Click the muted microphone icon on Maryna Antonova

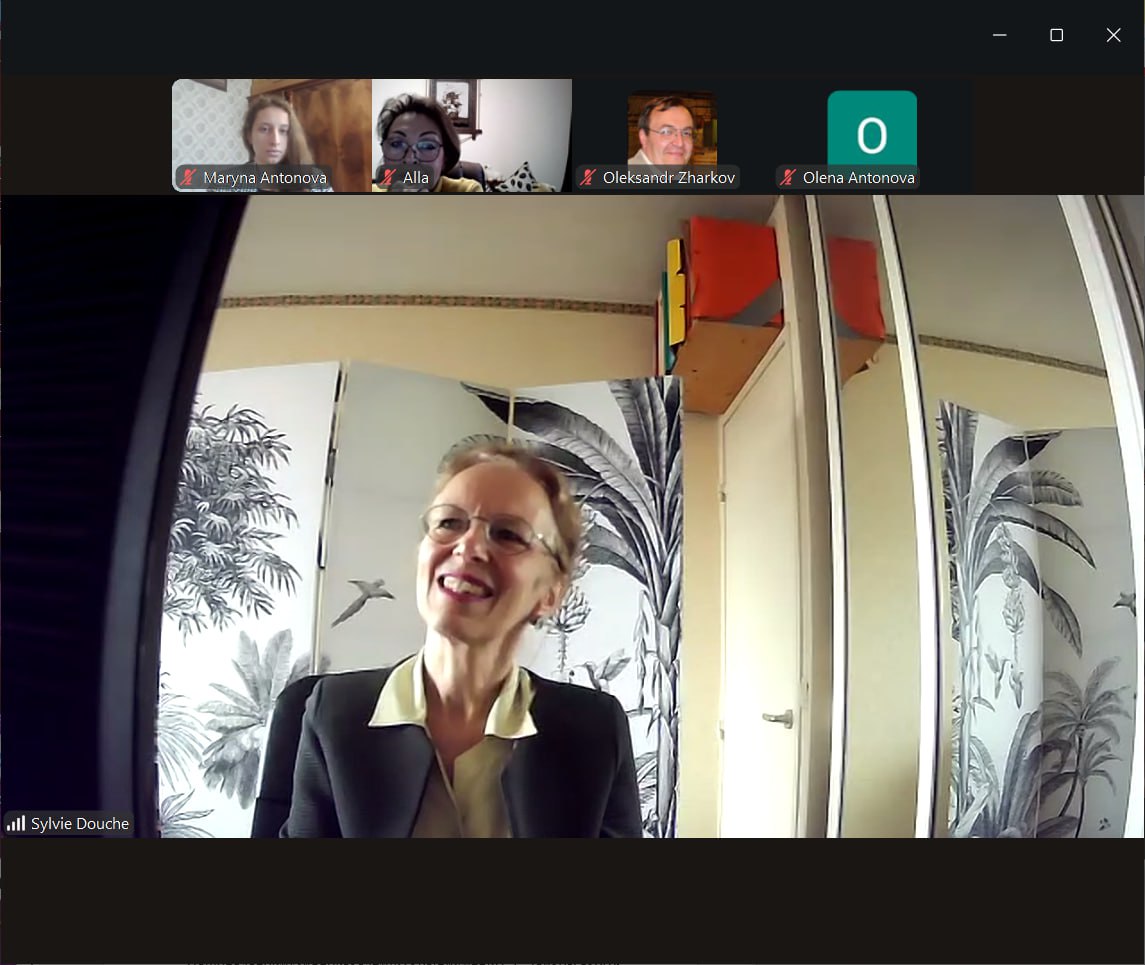187,178
